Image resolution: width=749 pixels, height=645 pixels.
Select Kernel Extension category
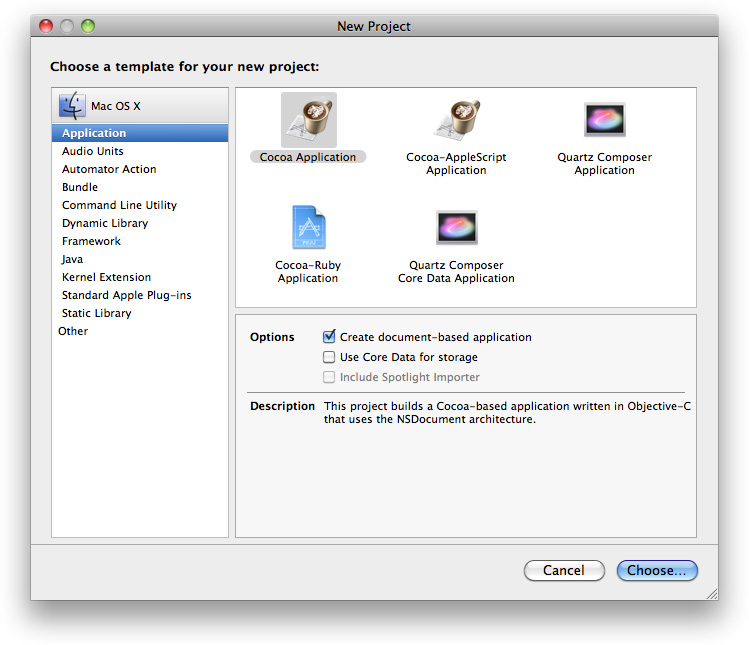pos(107,277)
